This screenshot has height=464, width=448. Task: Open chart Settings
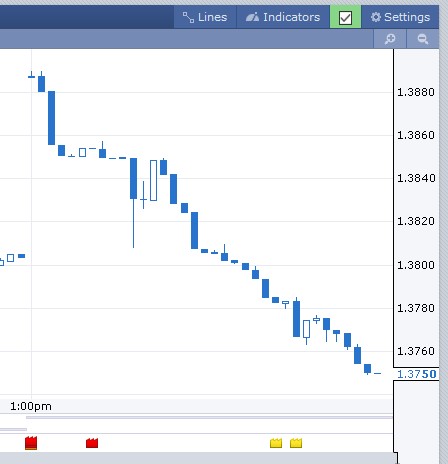[x=400, y=17]
